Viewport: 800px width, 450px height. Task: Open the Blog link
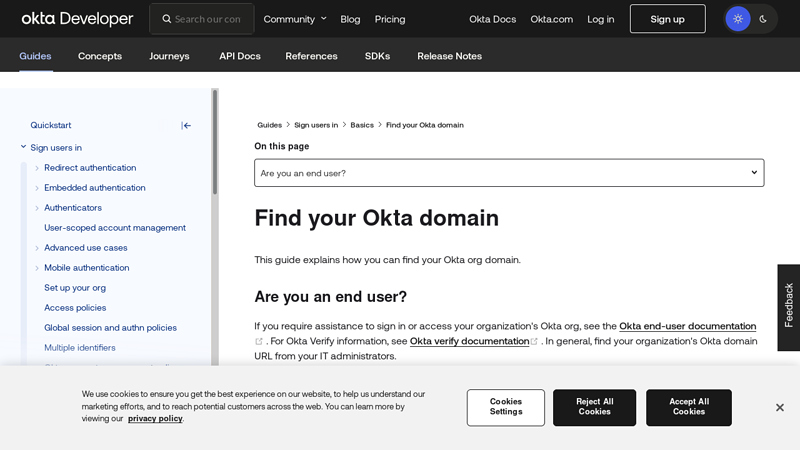[350, 19]
